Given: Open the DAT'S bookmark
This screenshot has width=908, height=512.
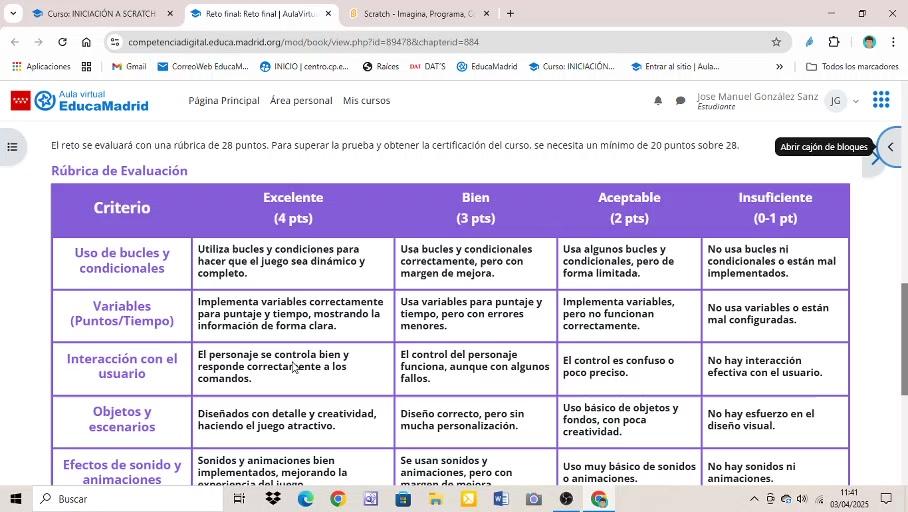Looking at the screenshot, I should click(427, 67).
